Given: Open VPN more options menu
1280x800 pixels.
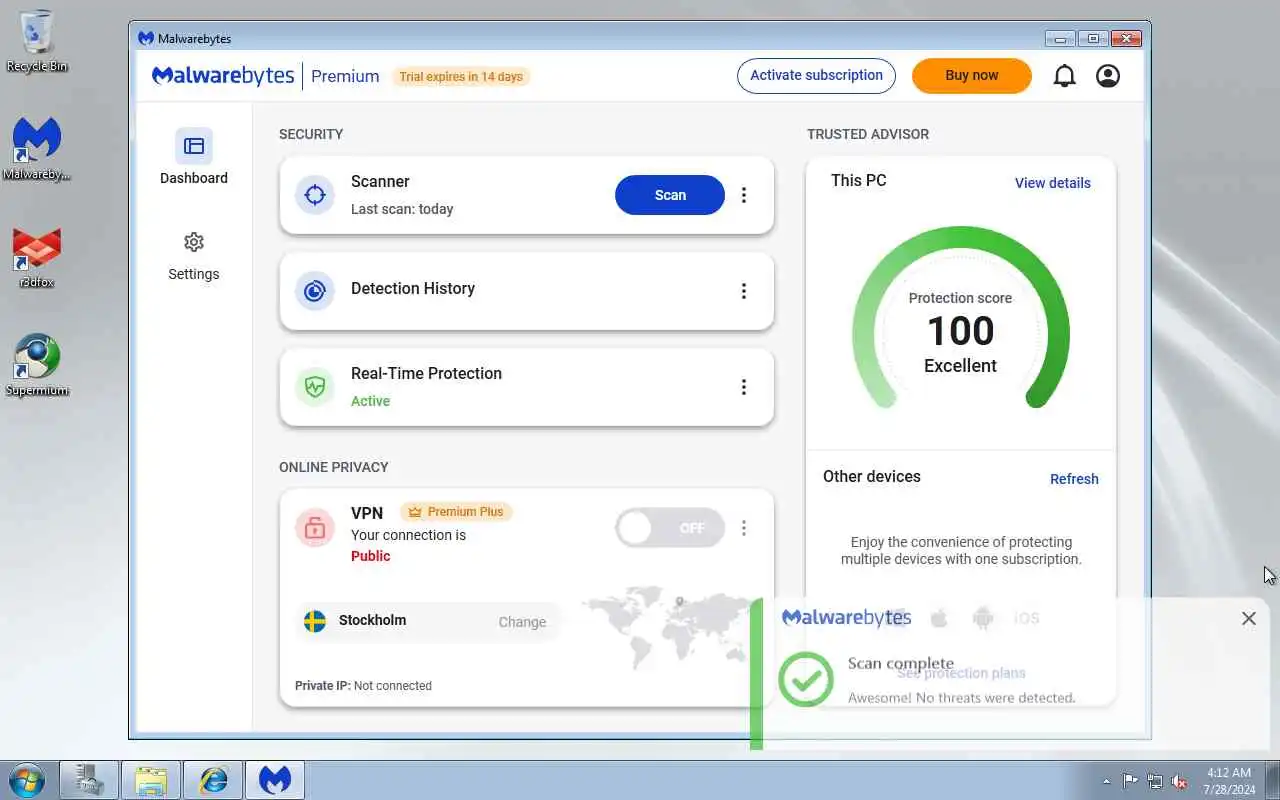Looking at the screenshot, I should (743, 528).
